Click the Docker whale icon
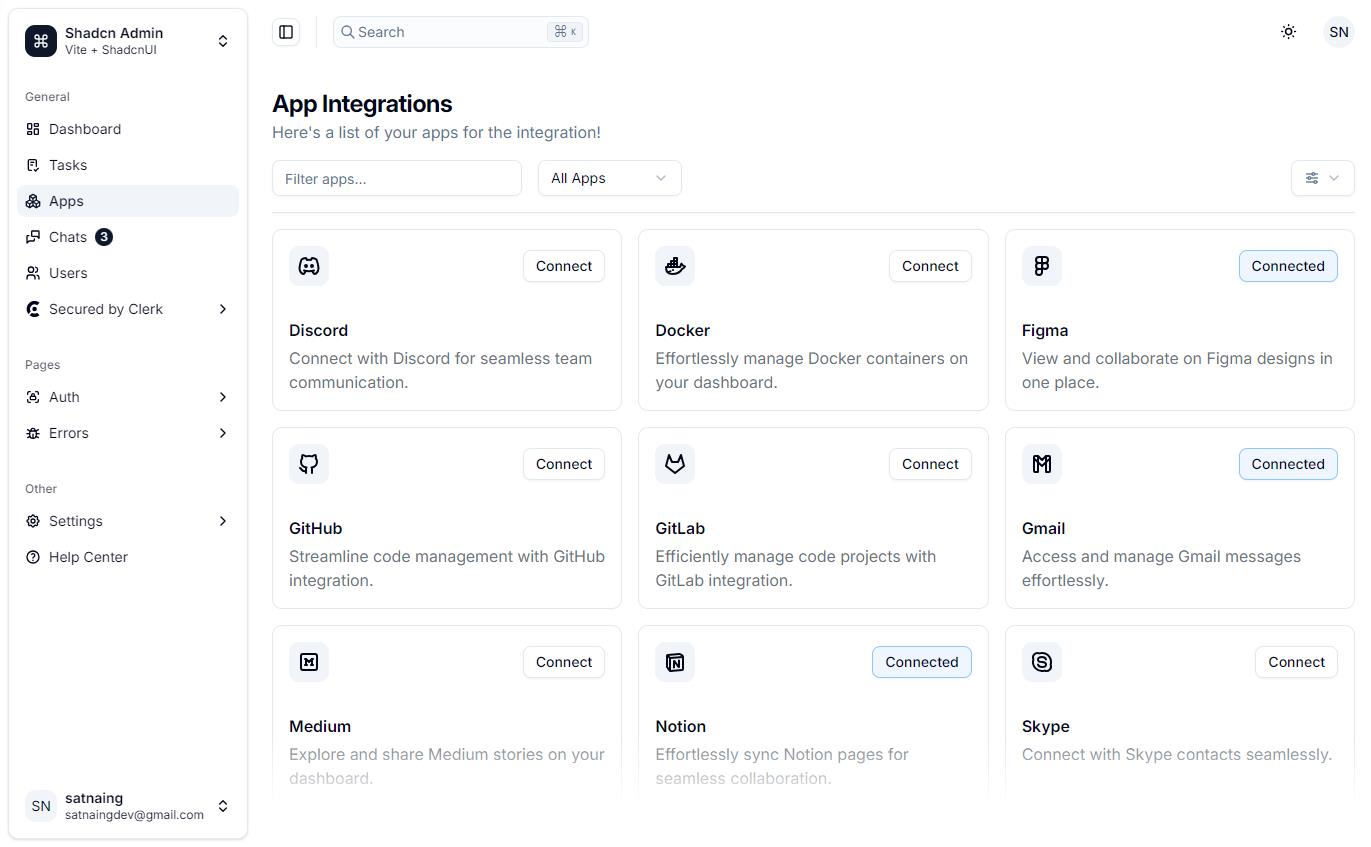Viewport: 1371px width, 847px height. [x=675, y=266]
